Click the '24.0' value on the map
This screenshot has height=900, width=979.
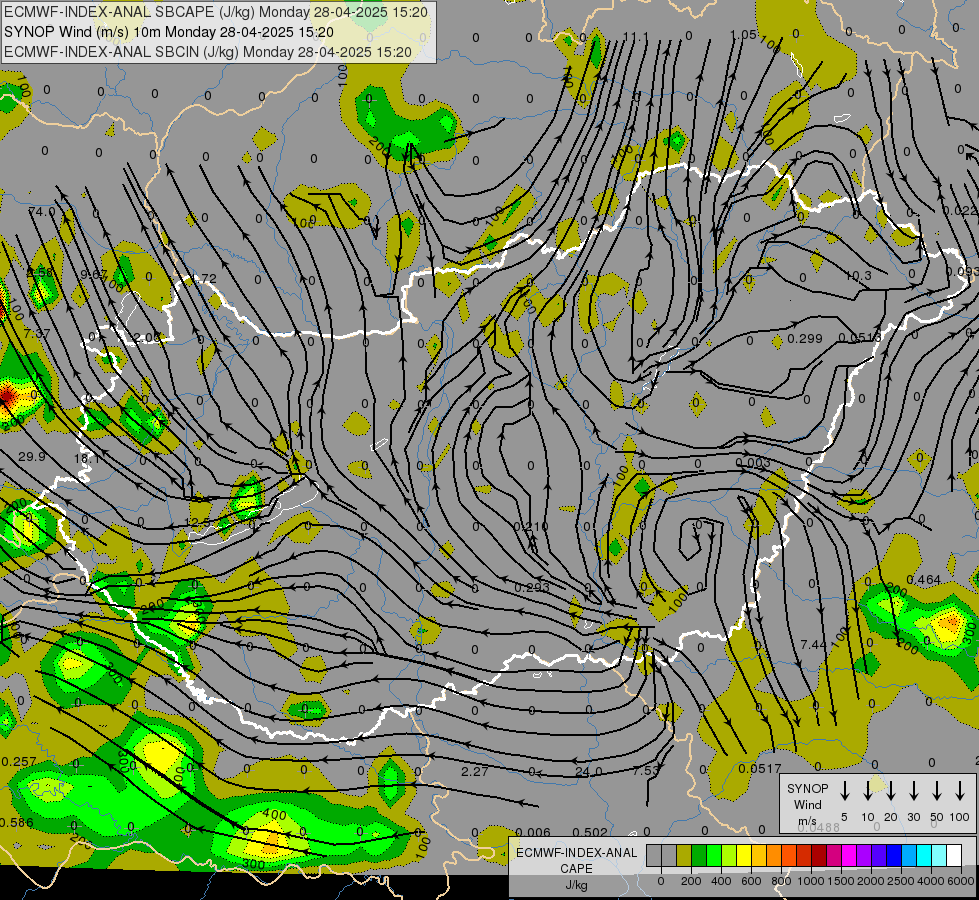[x=588, y=772]
